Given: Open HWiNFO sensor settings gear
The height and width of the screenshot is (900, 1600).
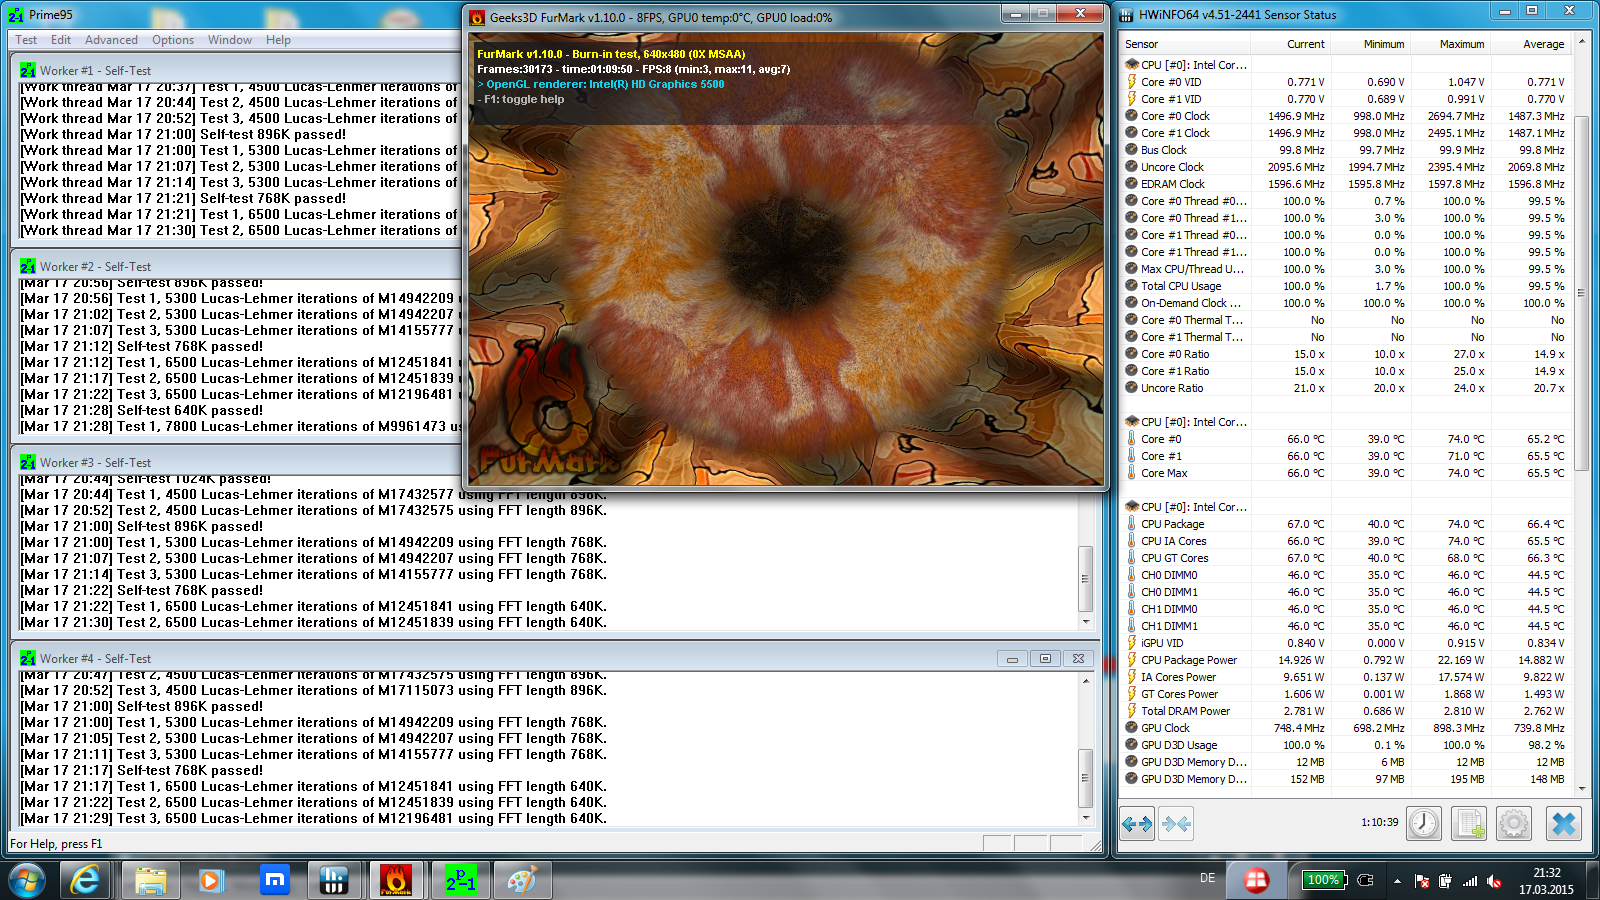Looking at the screenshot, I should pos(1514,824).
